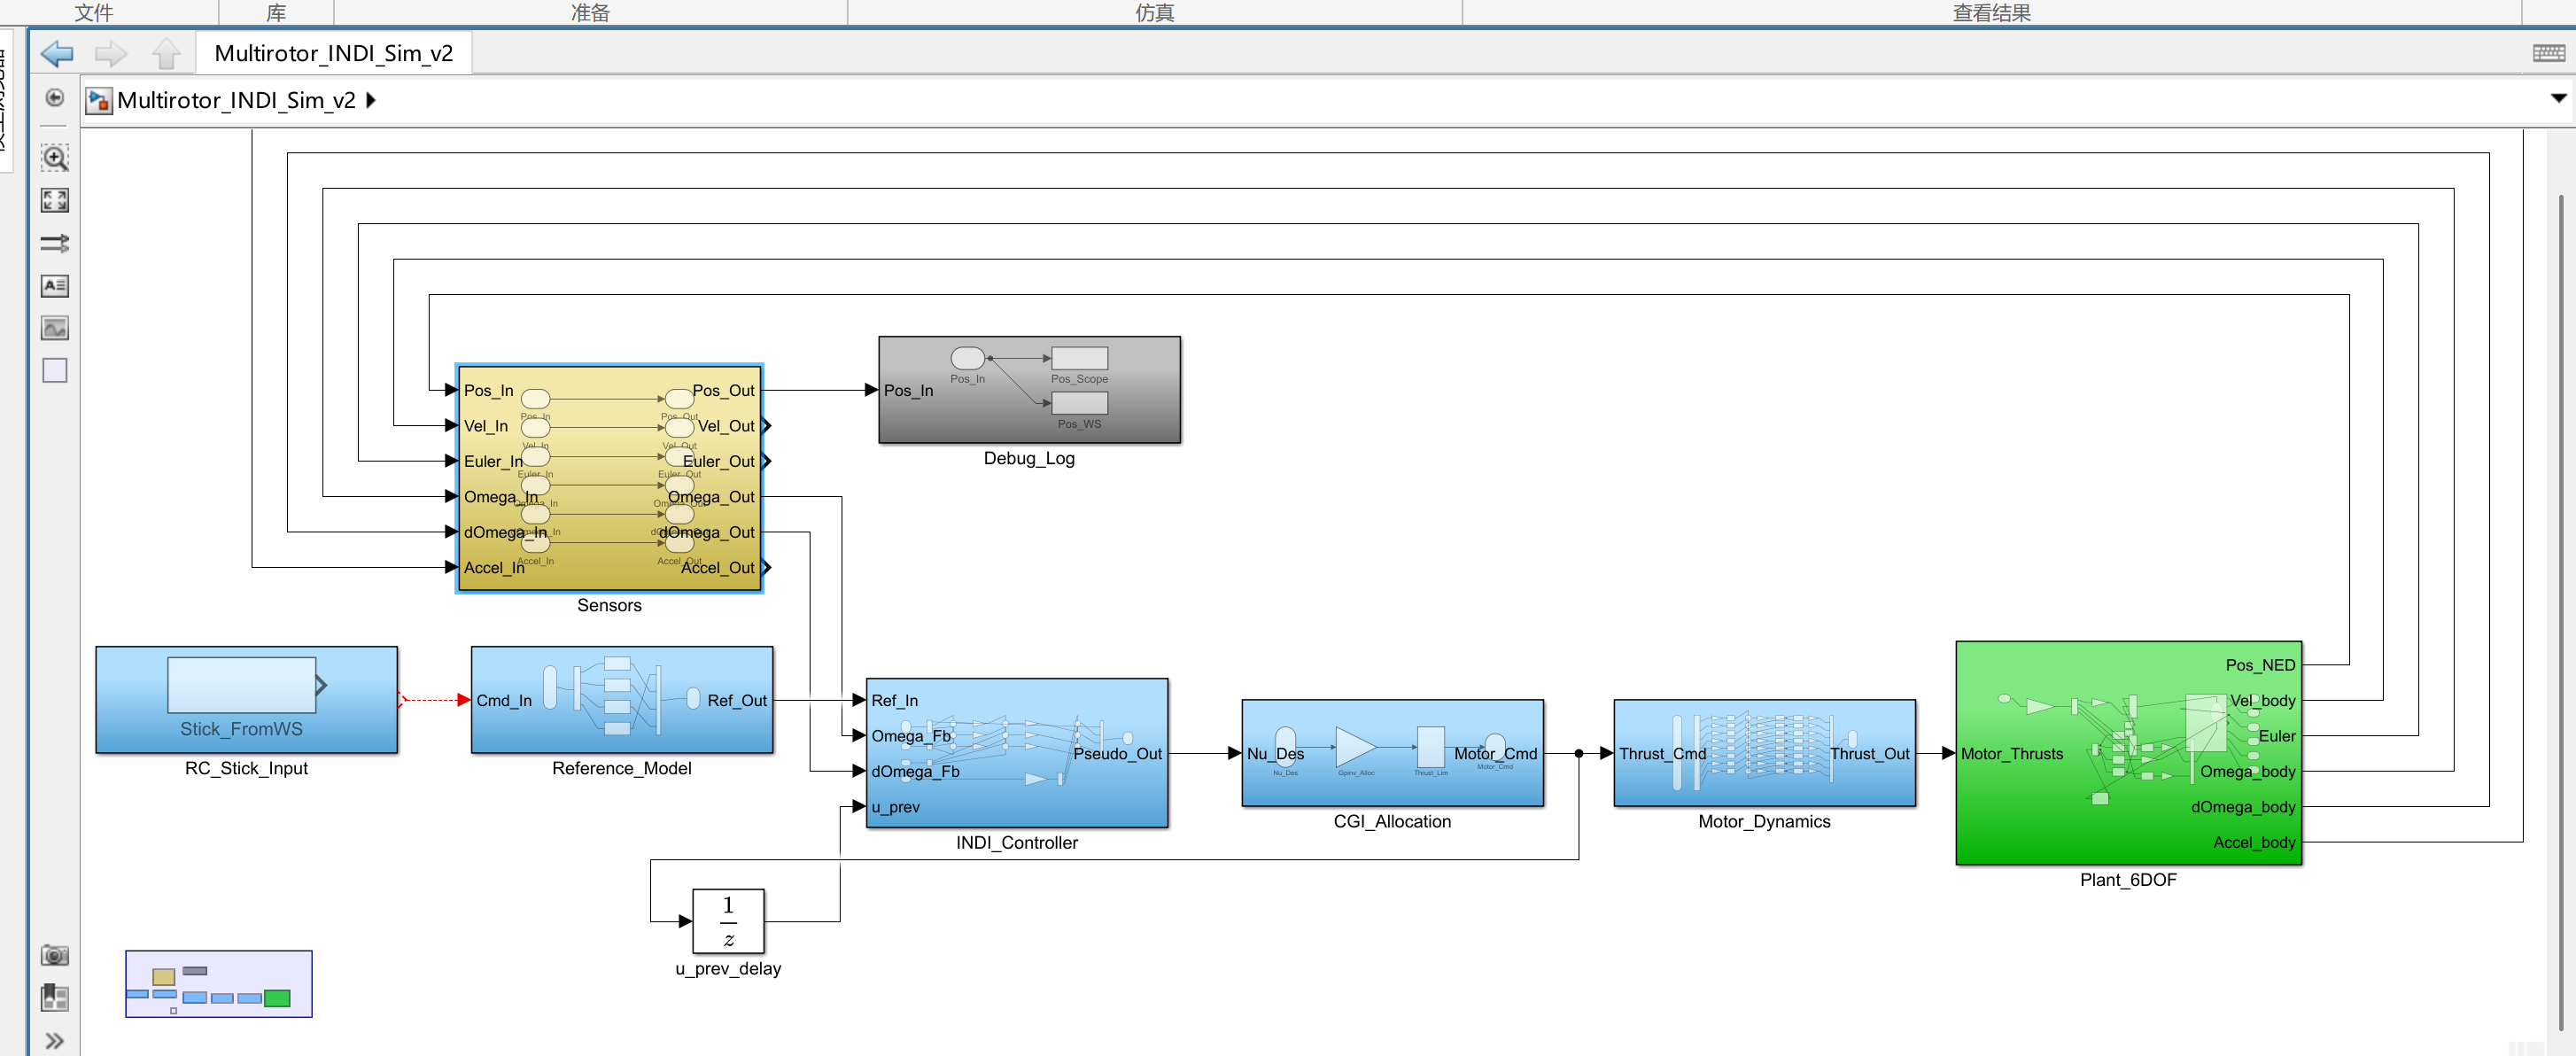Image resolution: width=2576 pixels, height=1056 pixels.
Task: Open the 仿真 ribbon section
Action: (1155, 12)
